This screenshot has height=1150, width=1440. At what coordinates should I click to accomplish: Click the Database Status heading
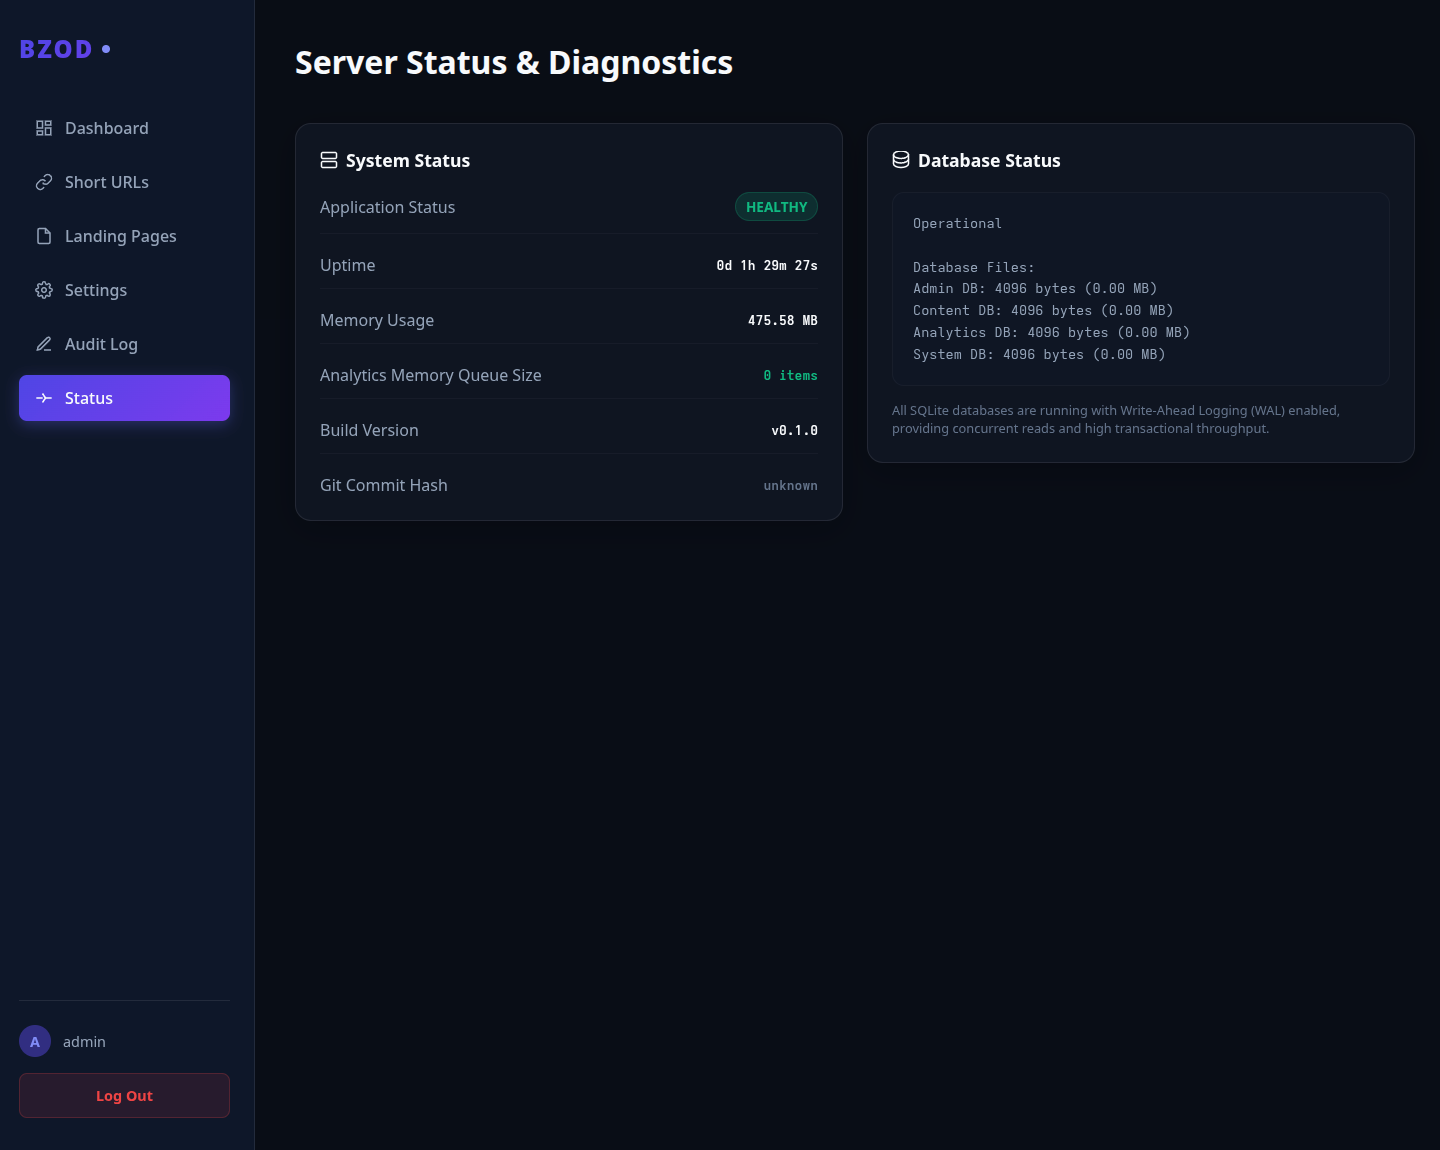pyautogui.click(x=989, y=161)
